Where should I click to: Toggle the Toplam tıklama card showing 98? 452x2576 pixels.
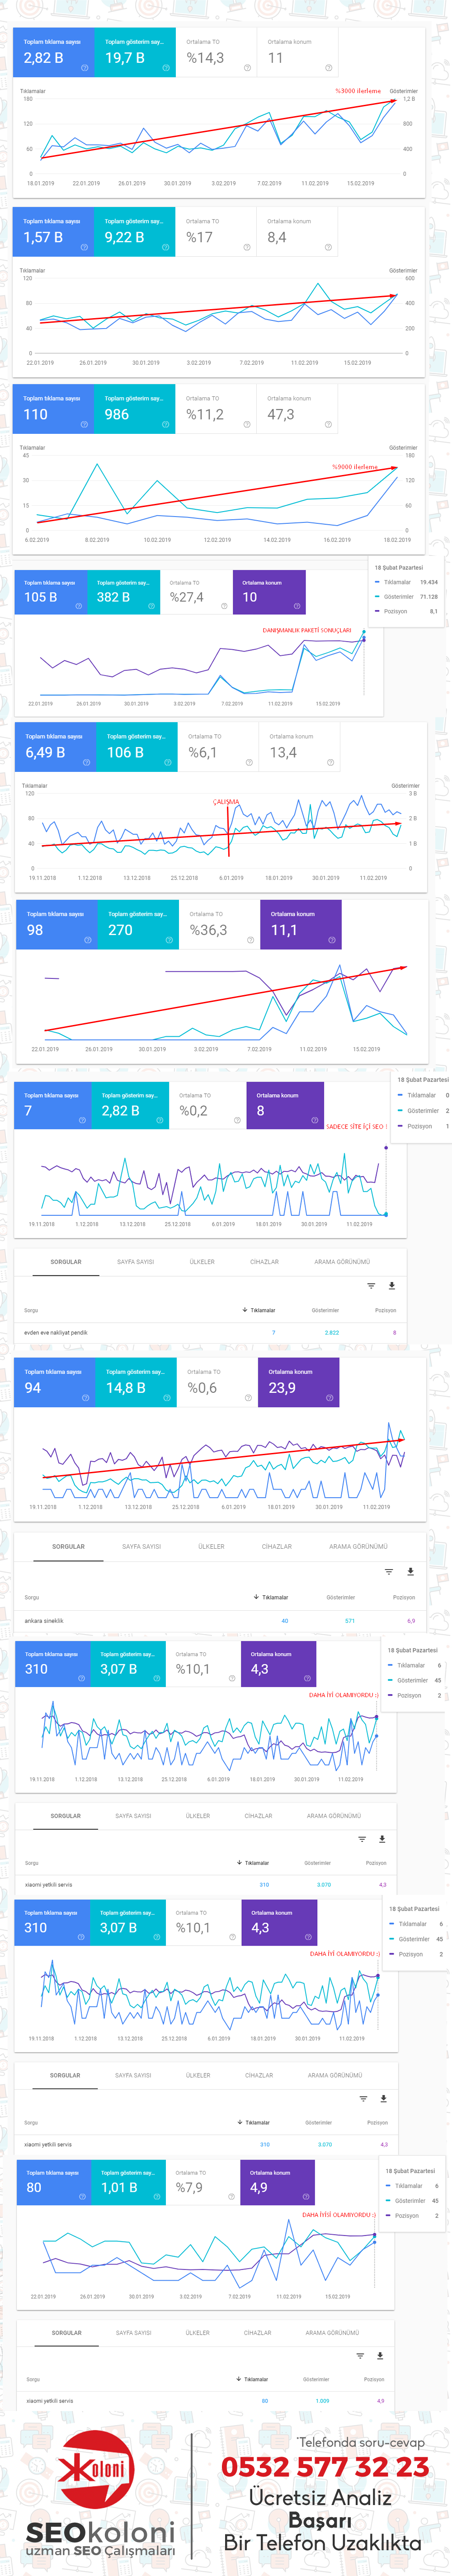click(57, 925)
